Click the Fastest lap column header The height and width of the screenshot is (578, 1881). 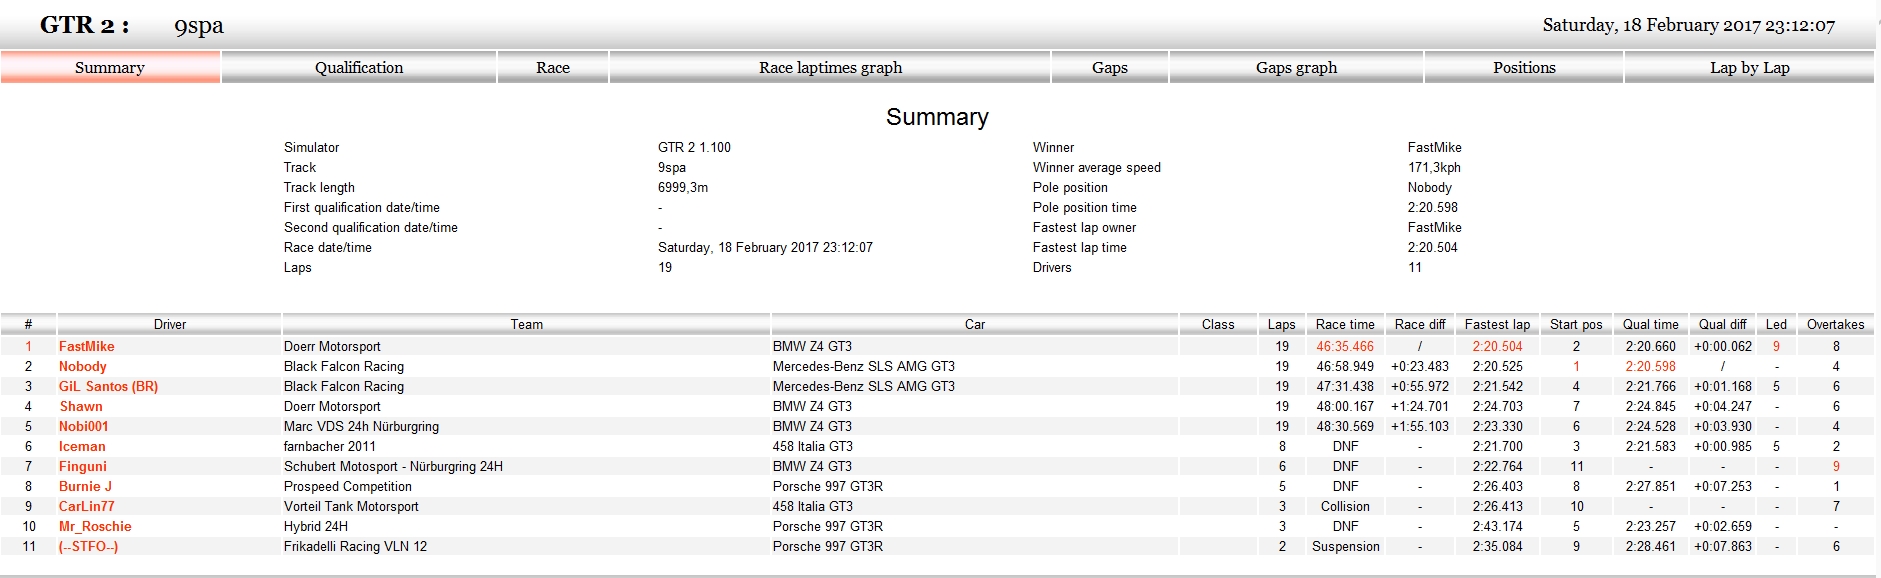click(x=1497, y=325)
